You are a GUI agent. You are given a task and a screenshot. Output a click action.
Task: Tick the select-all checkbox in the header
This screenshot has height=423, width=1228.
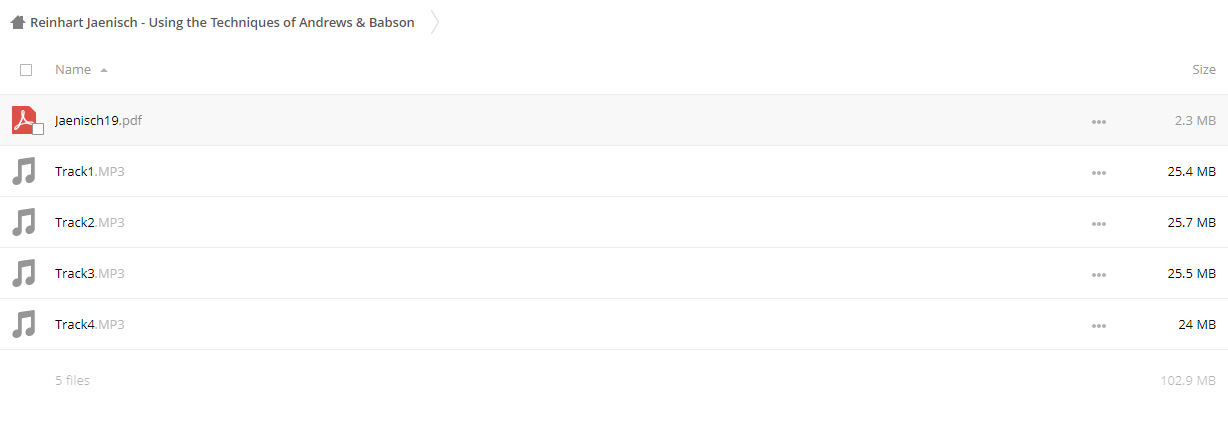(26, 70)
